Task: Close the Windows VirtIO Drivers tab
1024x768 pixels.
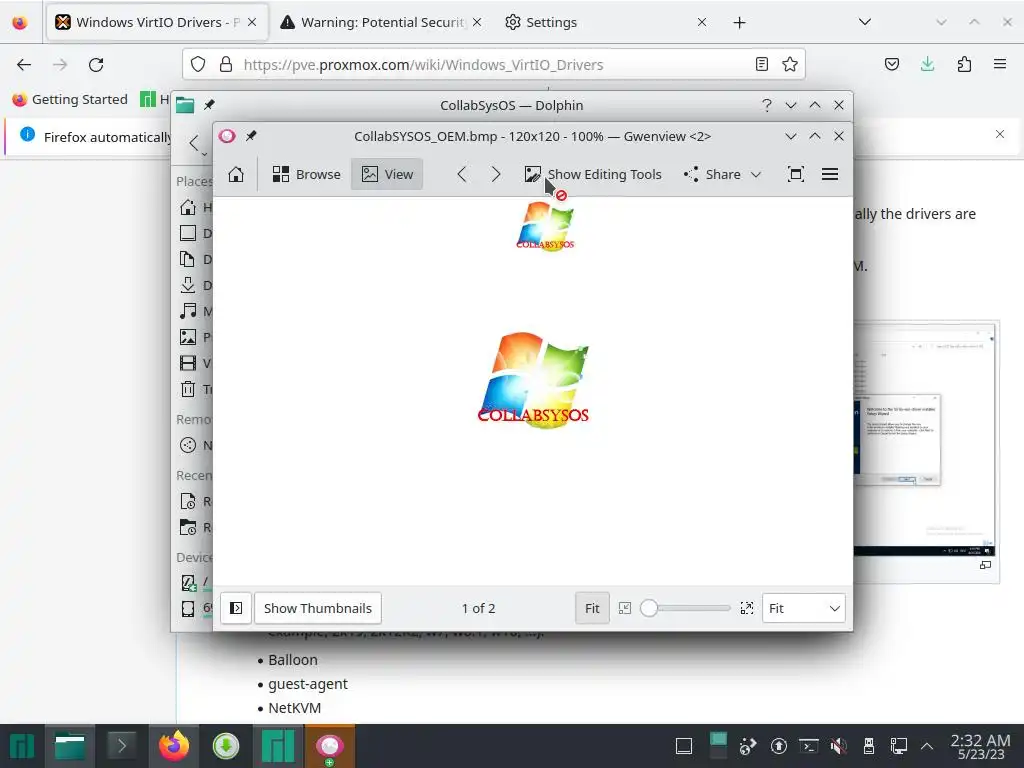Action: (x=252, y=22)
